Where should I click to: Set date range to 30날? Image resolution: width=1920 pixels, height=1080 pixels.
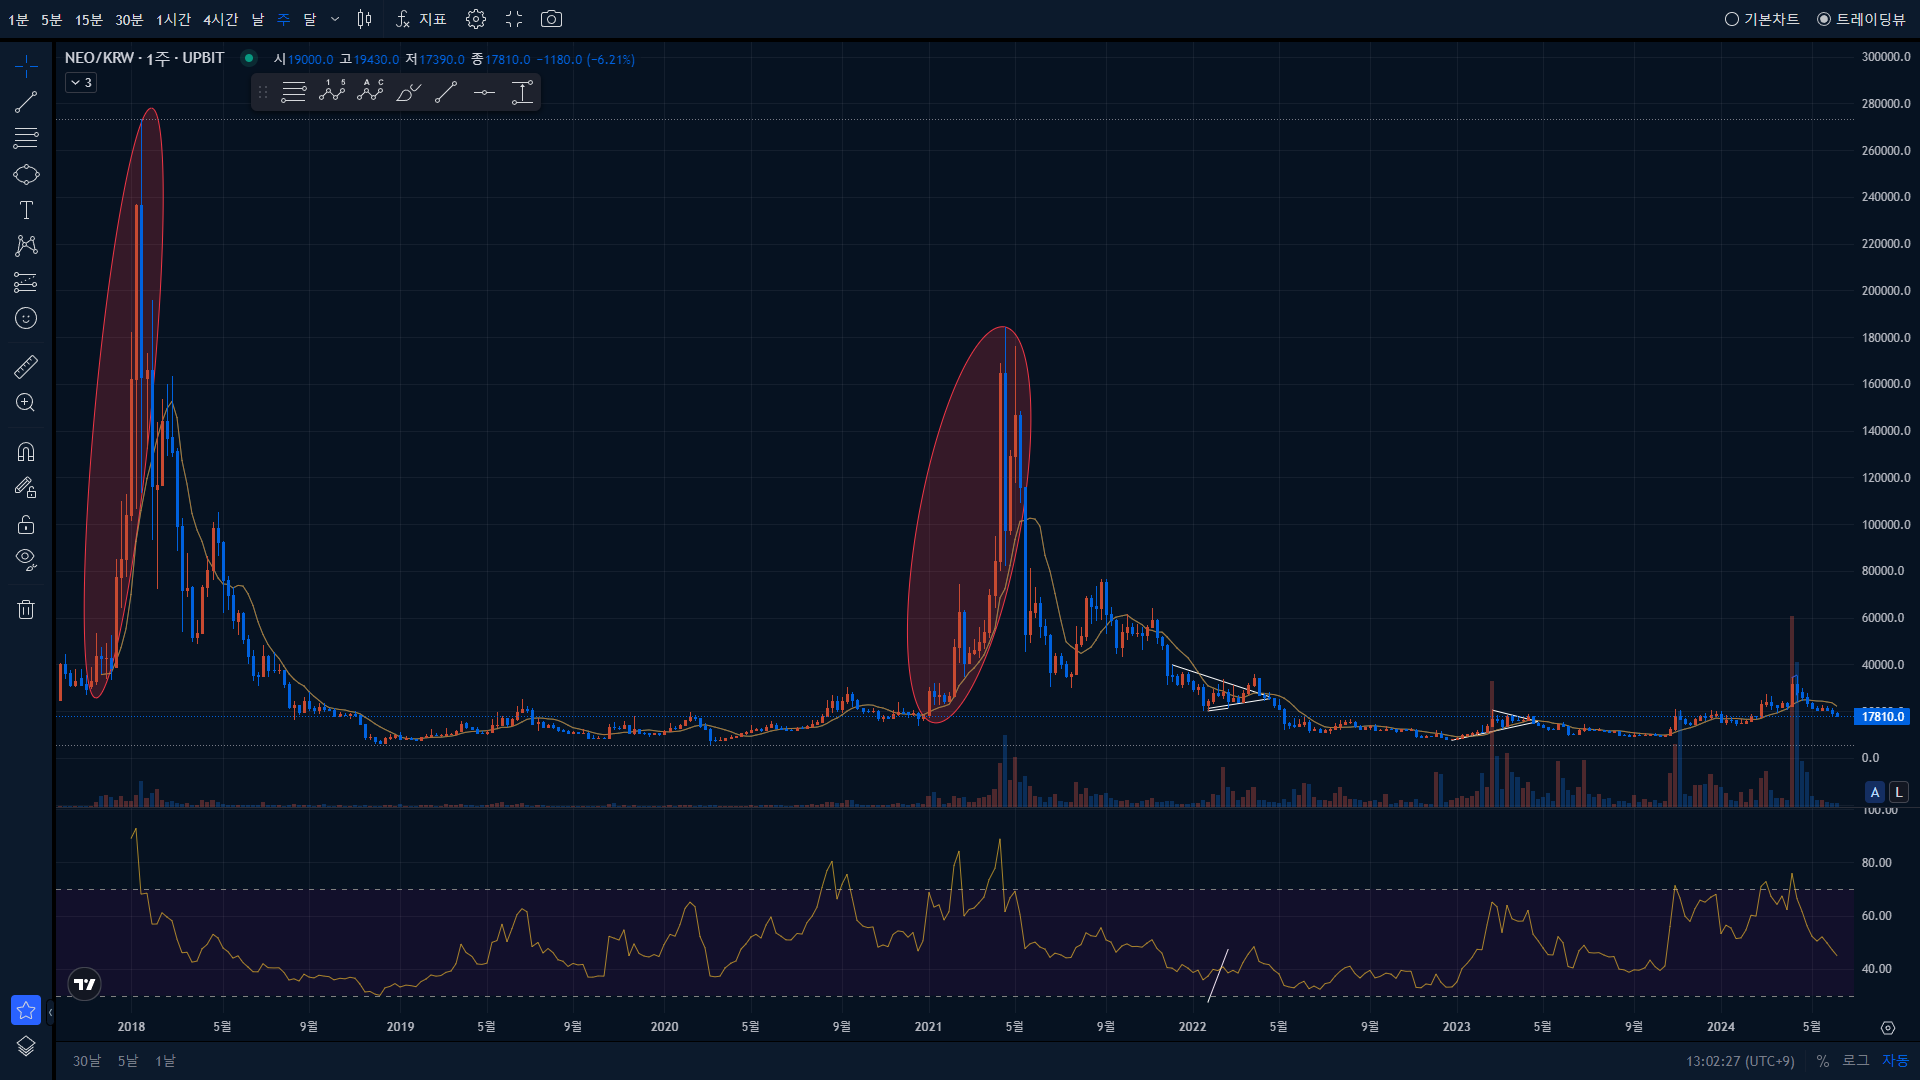point(87,1061)
